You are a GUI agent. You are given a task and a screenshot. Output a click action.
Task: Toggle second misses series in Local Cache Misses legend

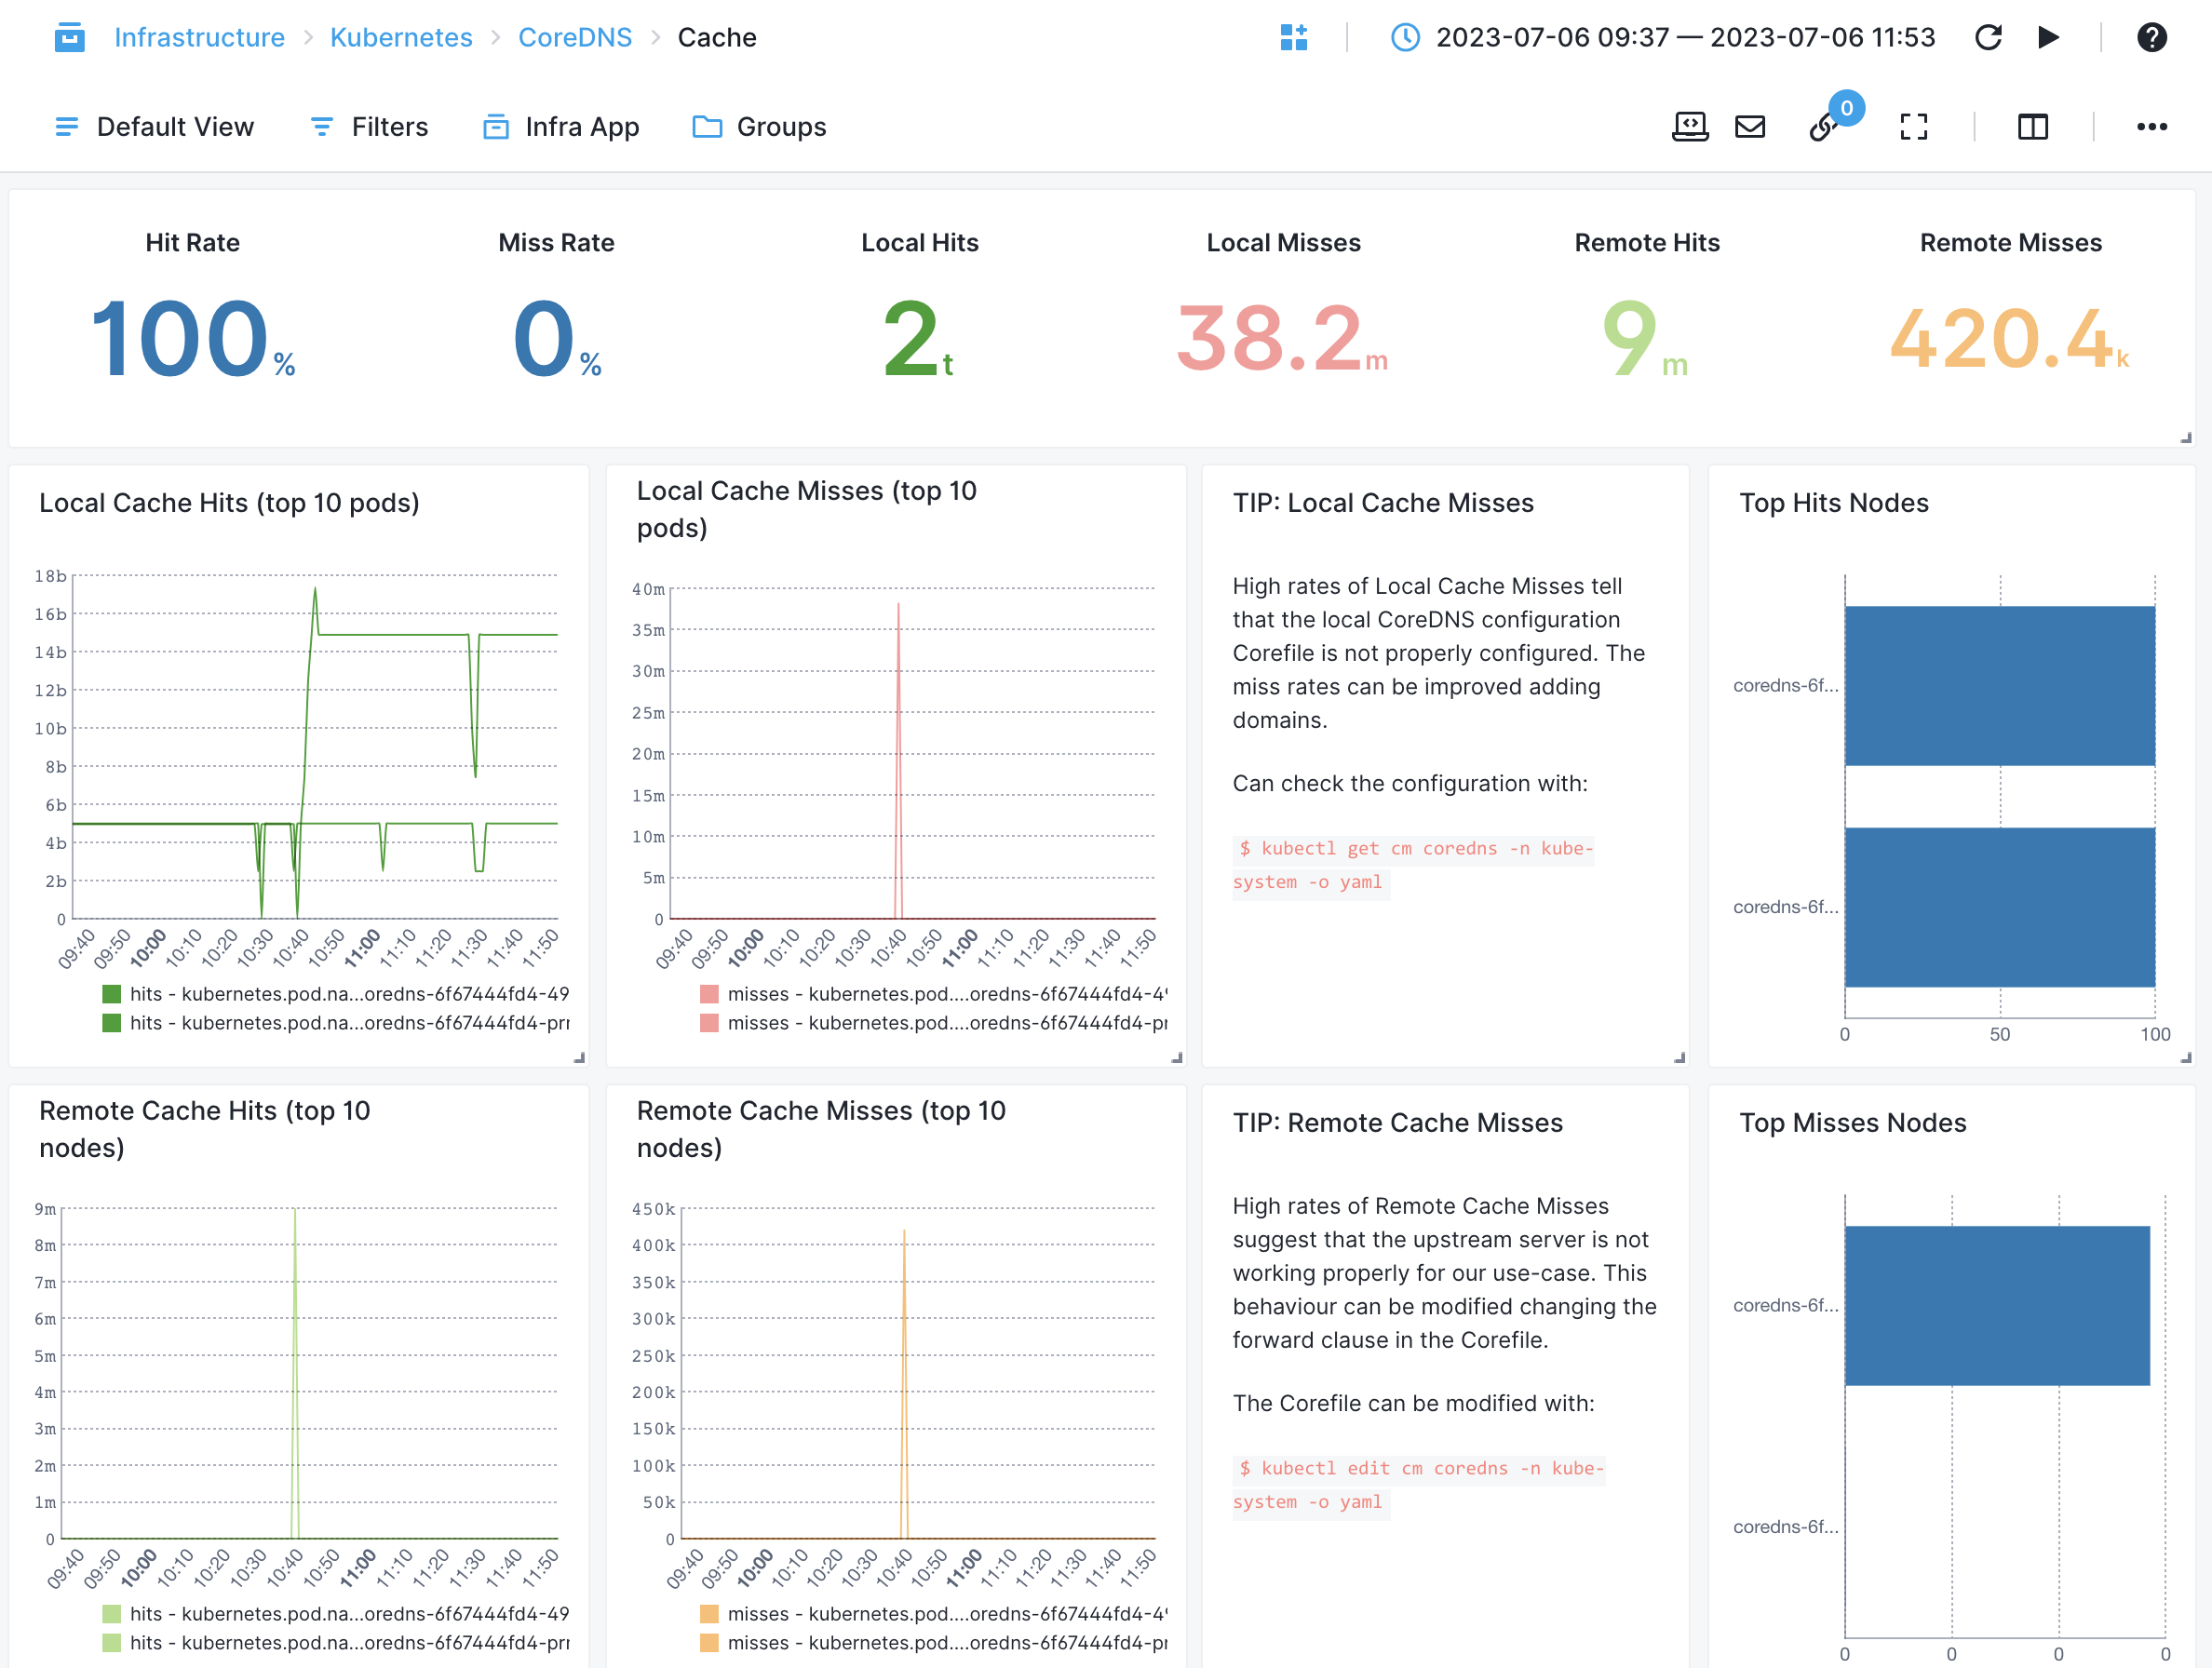point(934,1023)
